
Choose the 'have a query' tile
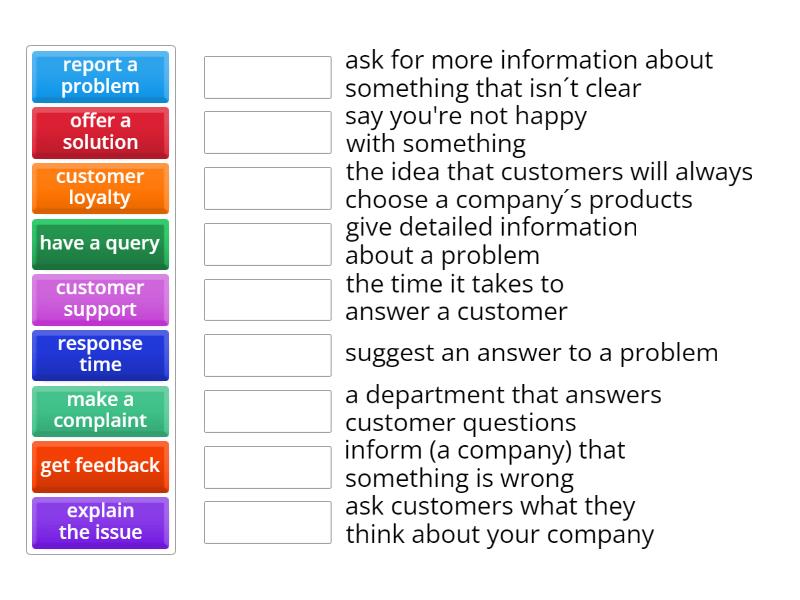coord(100,244)
